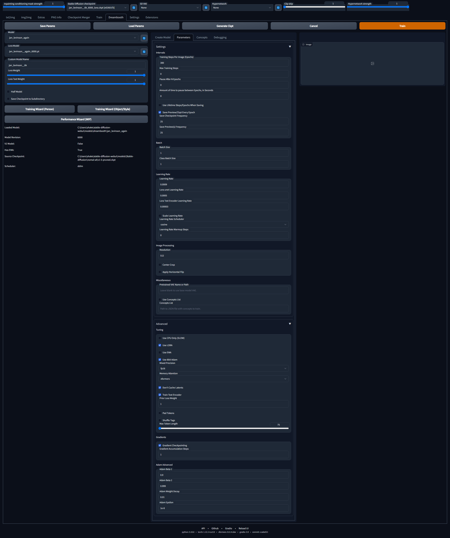Switch to the Concepts tab
This screenshot has width=450, height=538.
point(202,37)
